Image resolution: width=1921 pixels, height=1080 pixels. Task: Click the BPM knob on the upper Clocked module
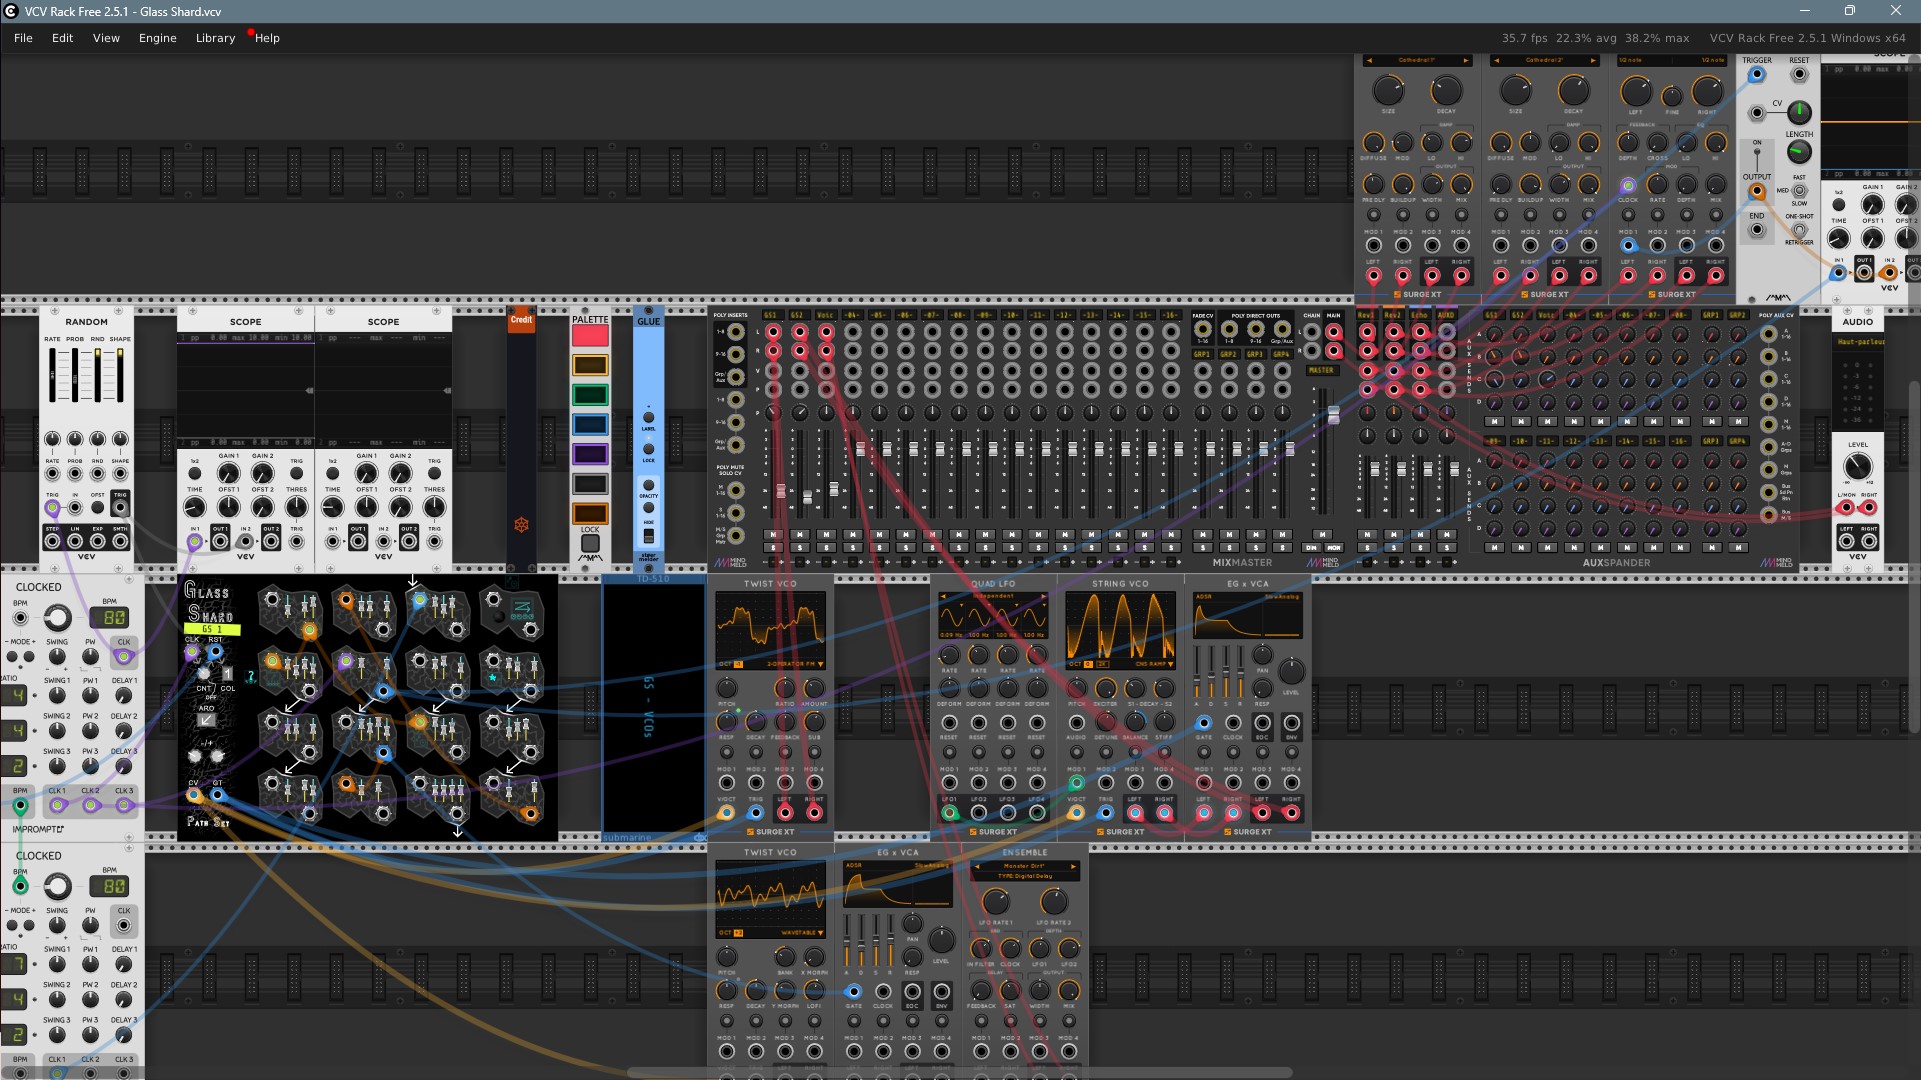[57, 618]
